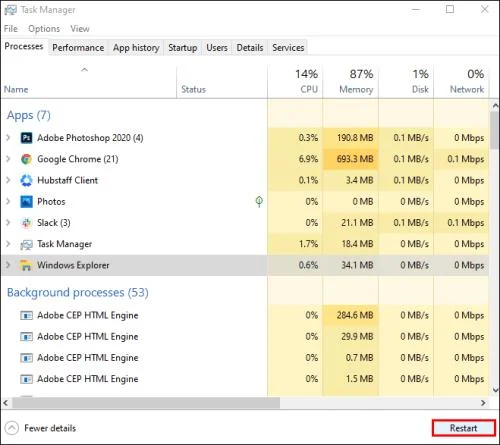Click the Photos suspended leaf status icon
The width and height of the screenshot is (500, 445).
click(x=259, y=201)
